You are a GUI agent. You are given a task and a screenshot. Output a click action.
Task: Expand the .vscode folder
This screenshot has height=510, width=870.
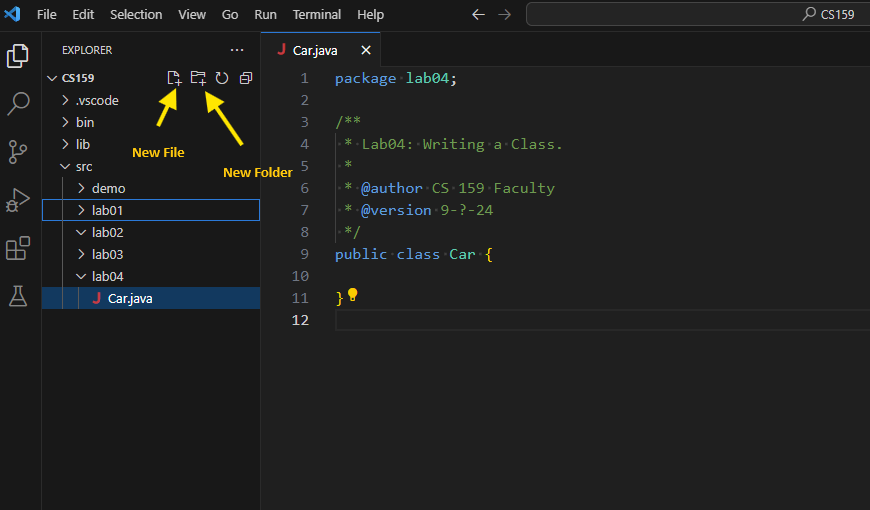coord(97,100)
